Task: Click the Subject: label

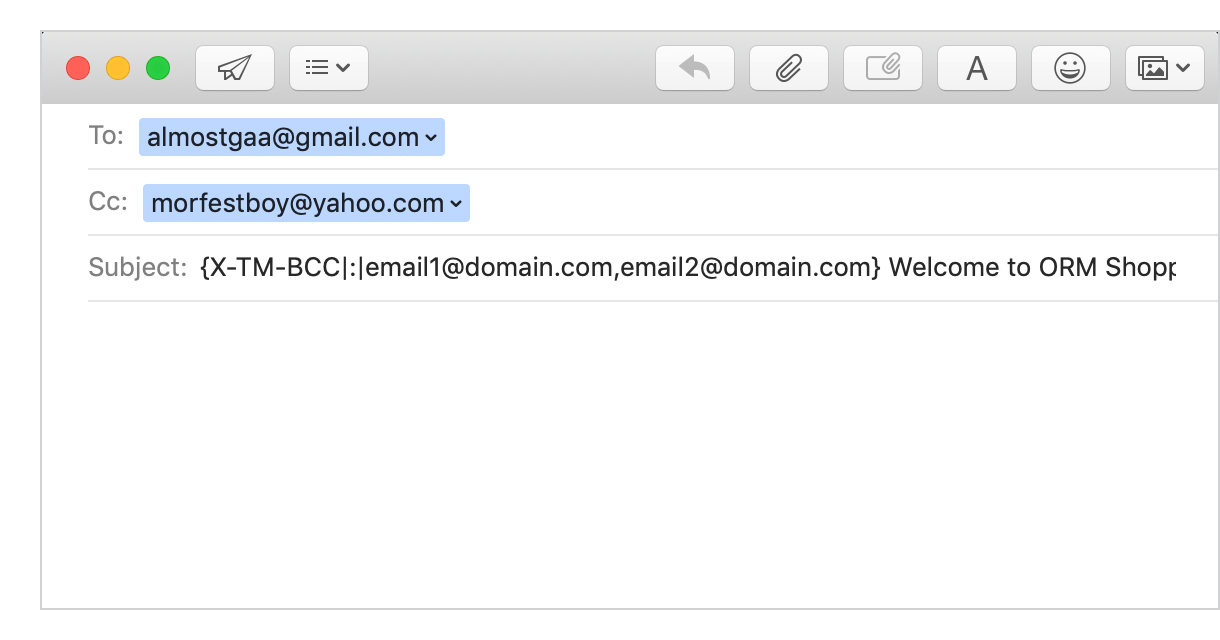Action: tap(137, 268)
